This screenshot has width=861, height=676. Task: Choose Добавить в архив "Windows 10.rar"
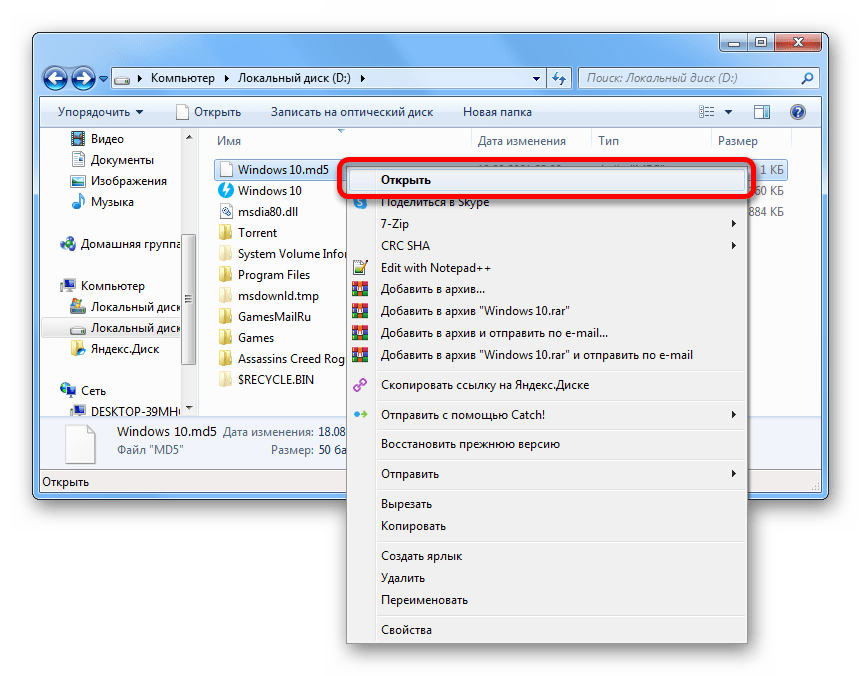point(546,311)
